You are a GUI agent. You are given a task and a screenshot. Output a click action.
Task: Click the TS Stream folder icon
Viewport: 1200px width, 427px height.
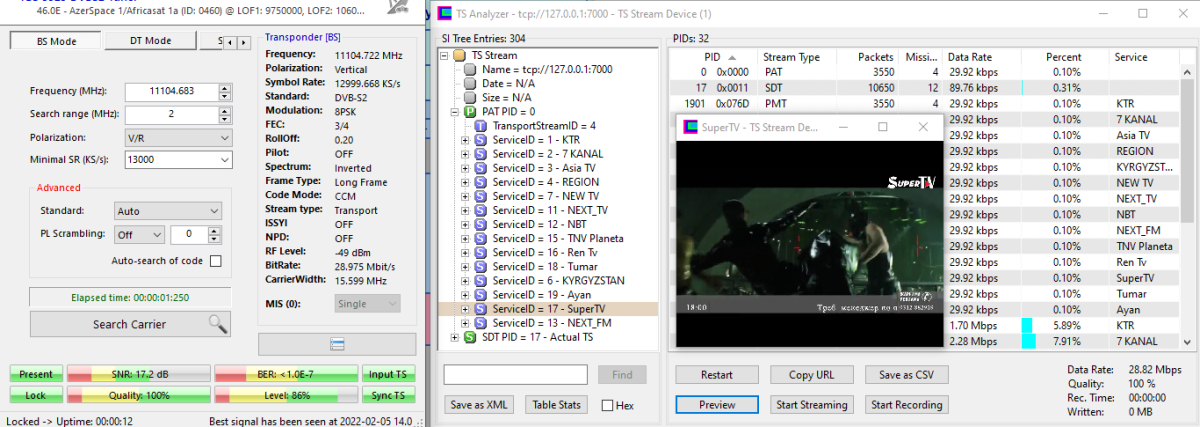point(460,56)
